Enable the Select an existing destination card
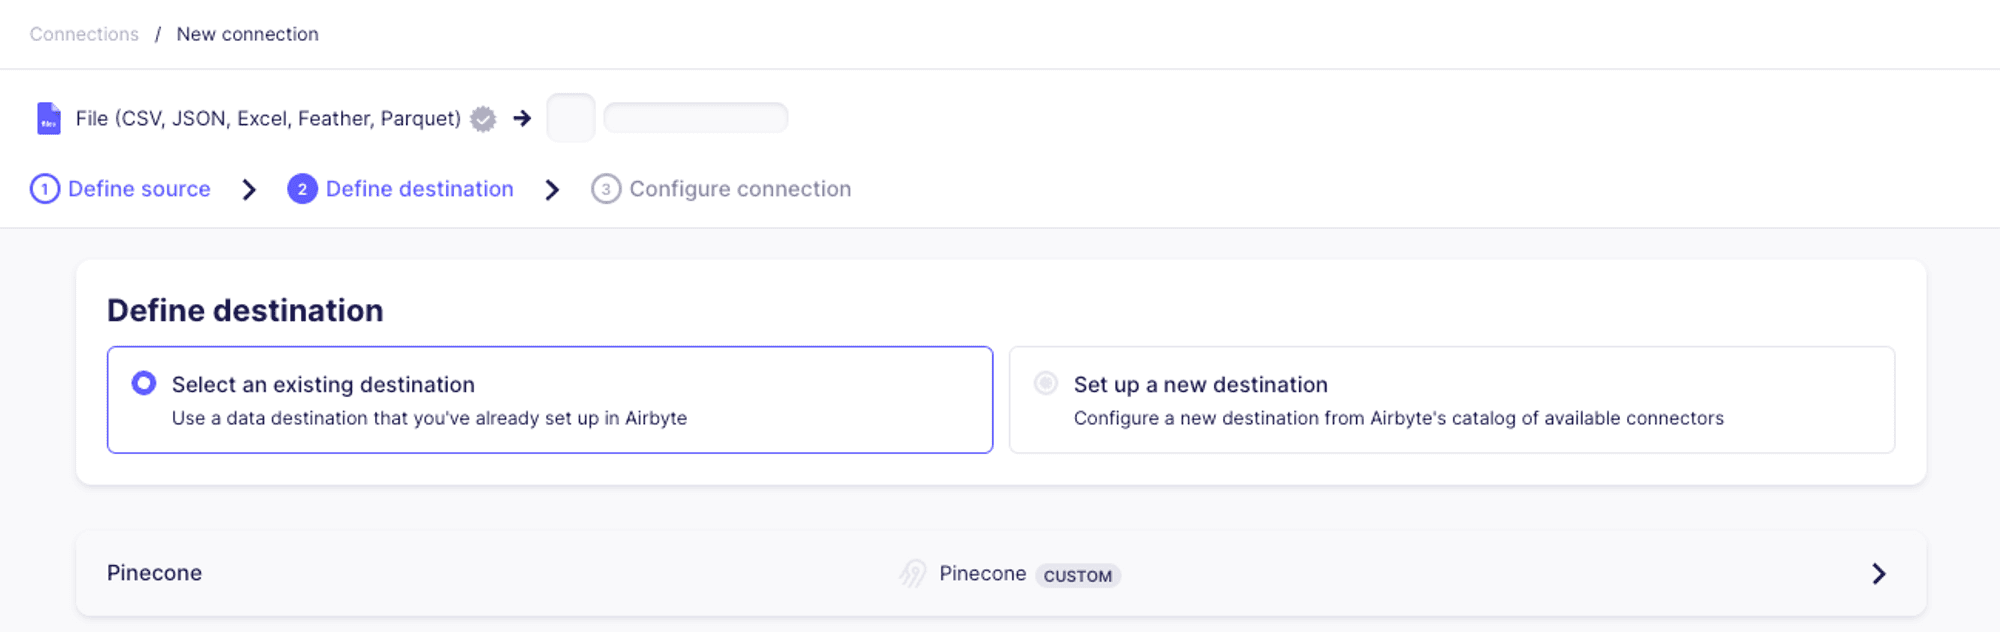The image size is (2000, 632). (x=550, y=400)
